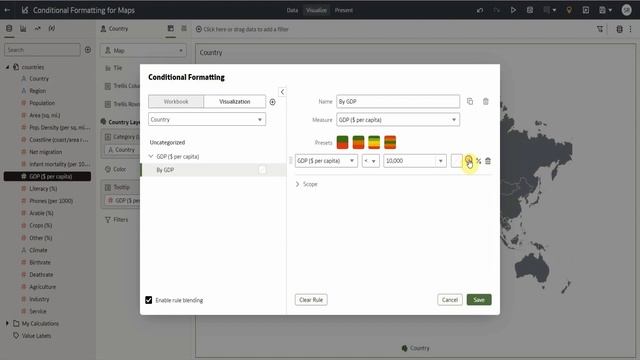This screenshot has height=360, width=640.
Task: Expand My Calculations folder
Action: (x=7, y=323)
